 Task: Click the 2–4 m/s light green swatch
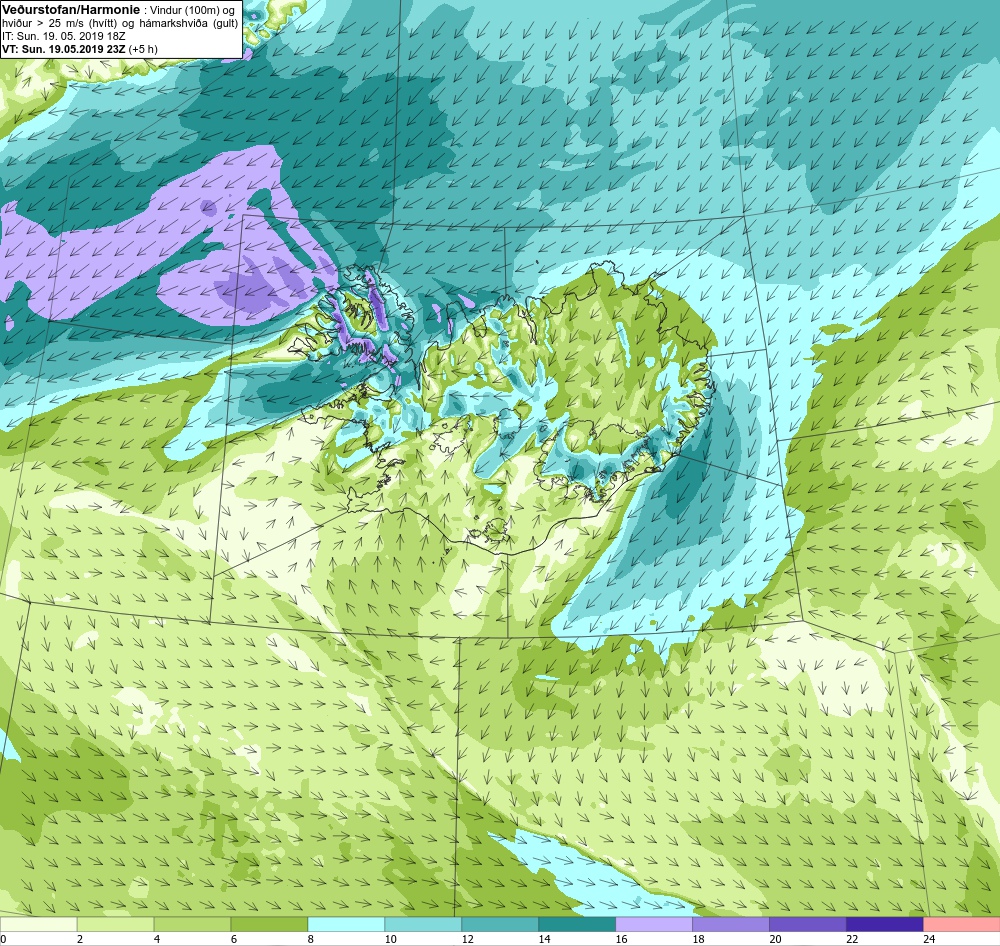pyautogui.click(x=115, y=924)
